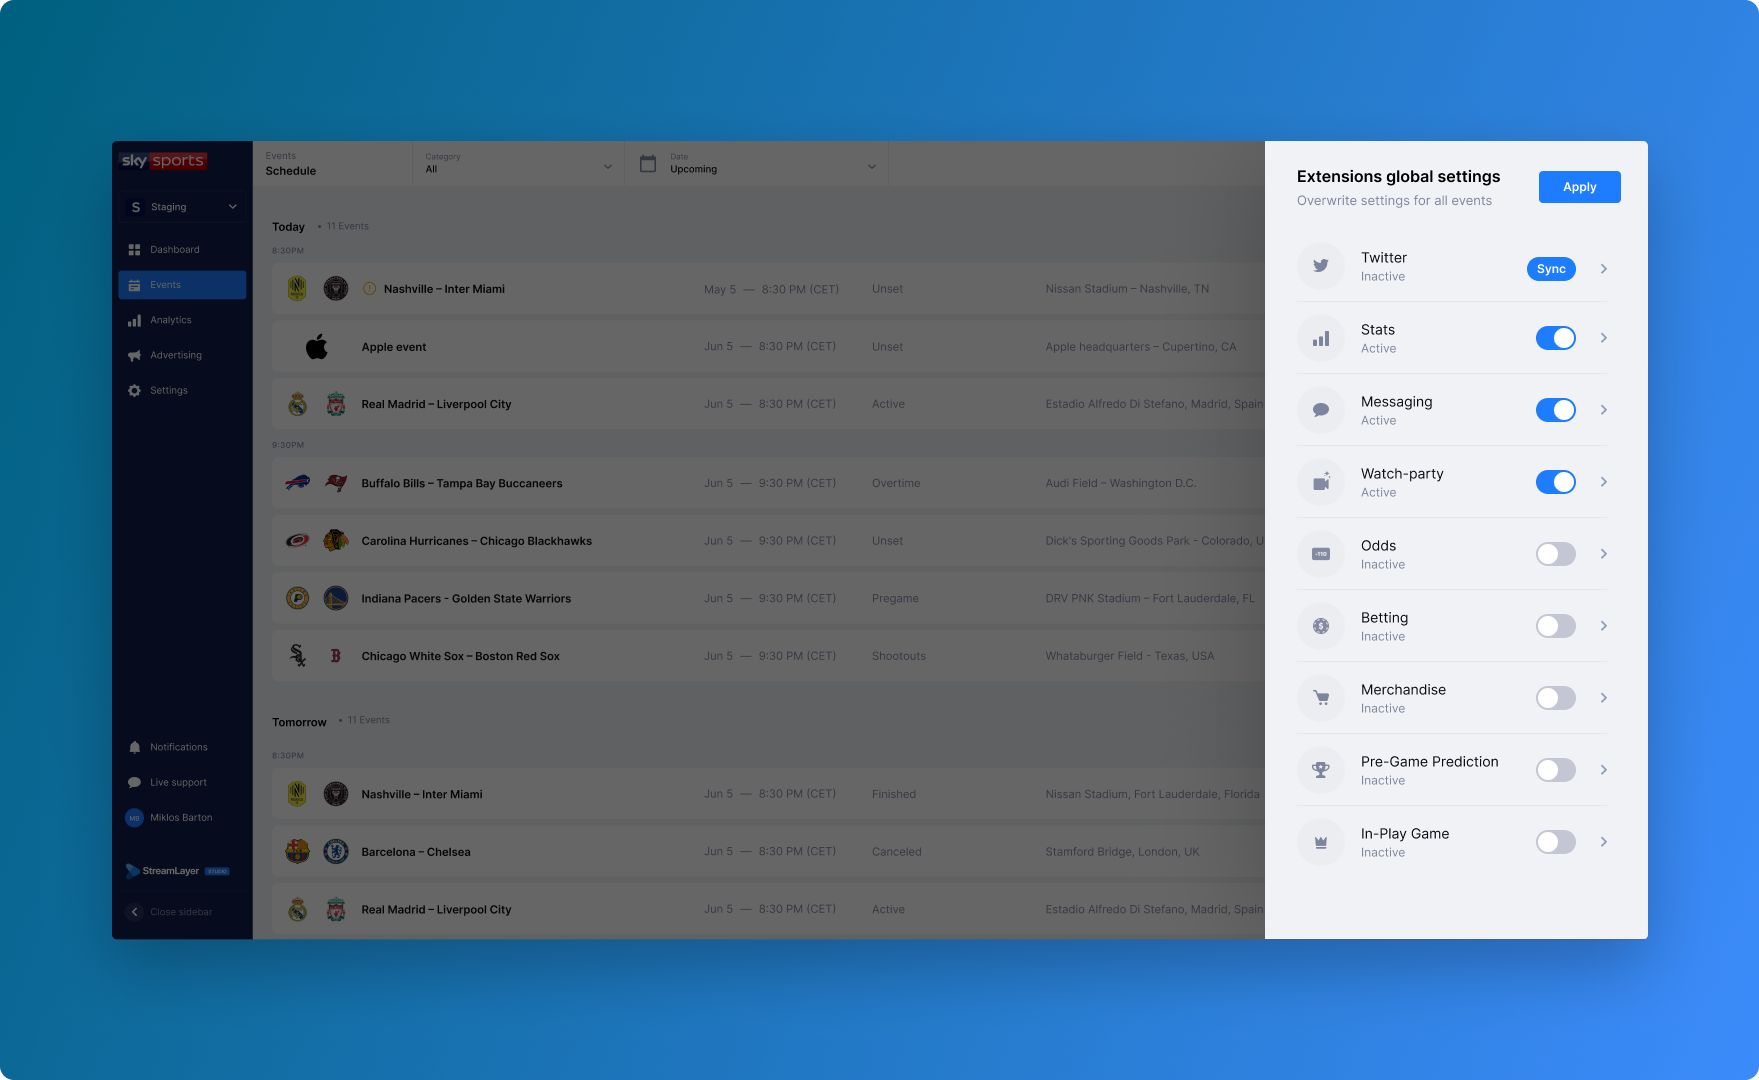Open Real Madrid – Liverpool City today event

point(768,404)
